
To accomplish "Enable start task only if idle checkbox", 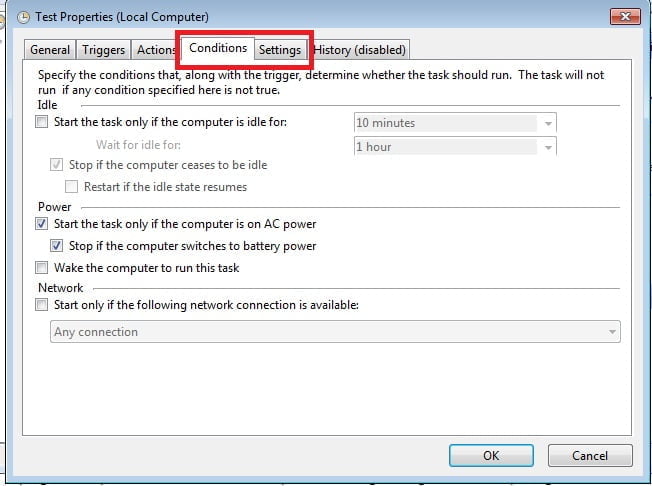I will pos(41,122).
